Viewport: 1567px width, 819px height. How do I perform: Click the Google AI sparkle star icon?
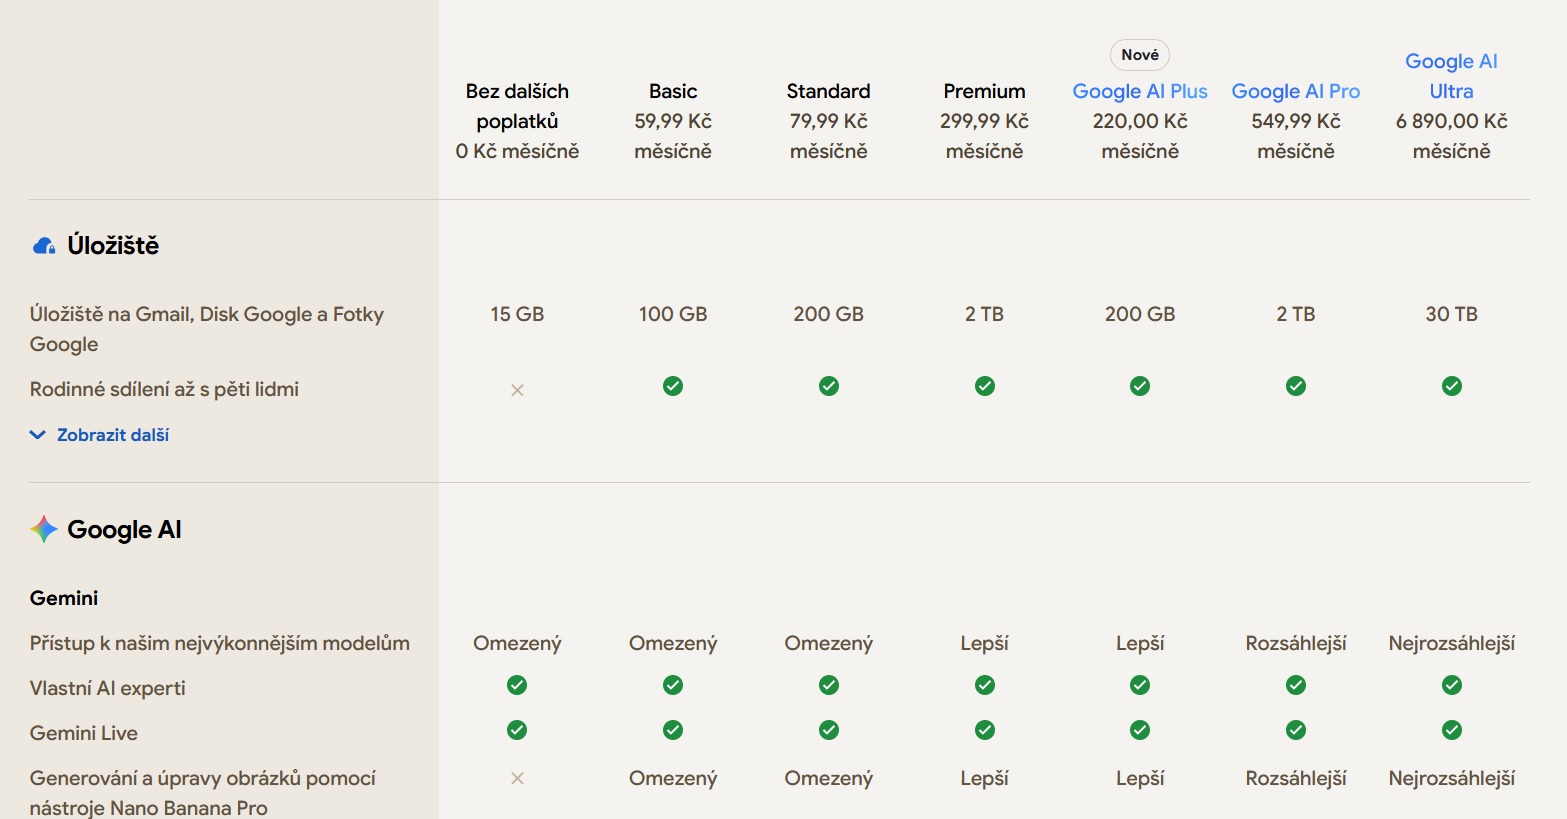pyautogui.click(x=44, y=529)
